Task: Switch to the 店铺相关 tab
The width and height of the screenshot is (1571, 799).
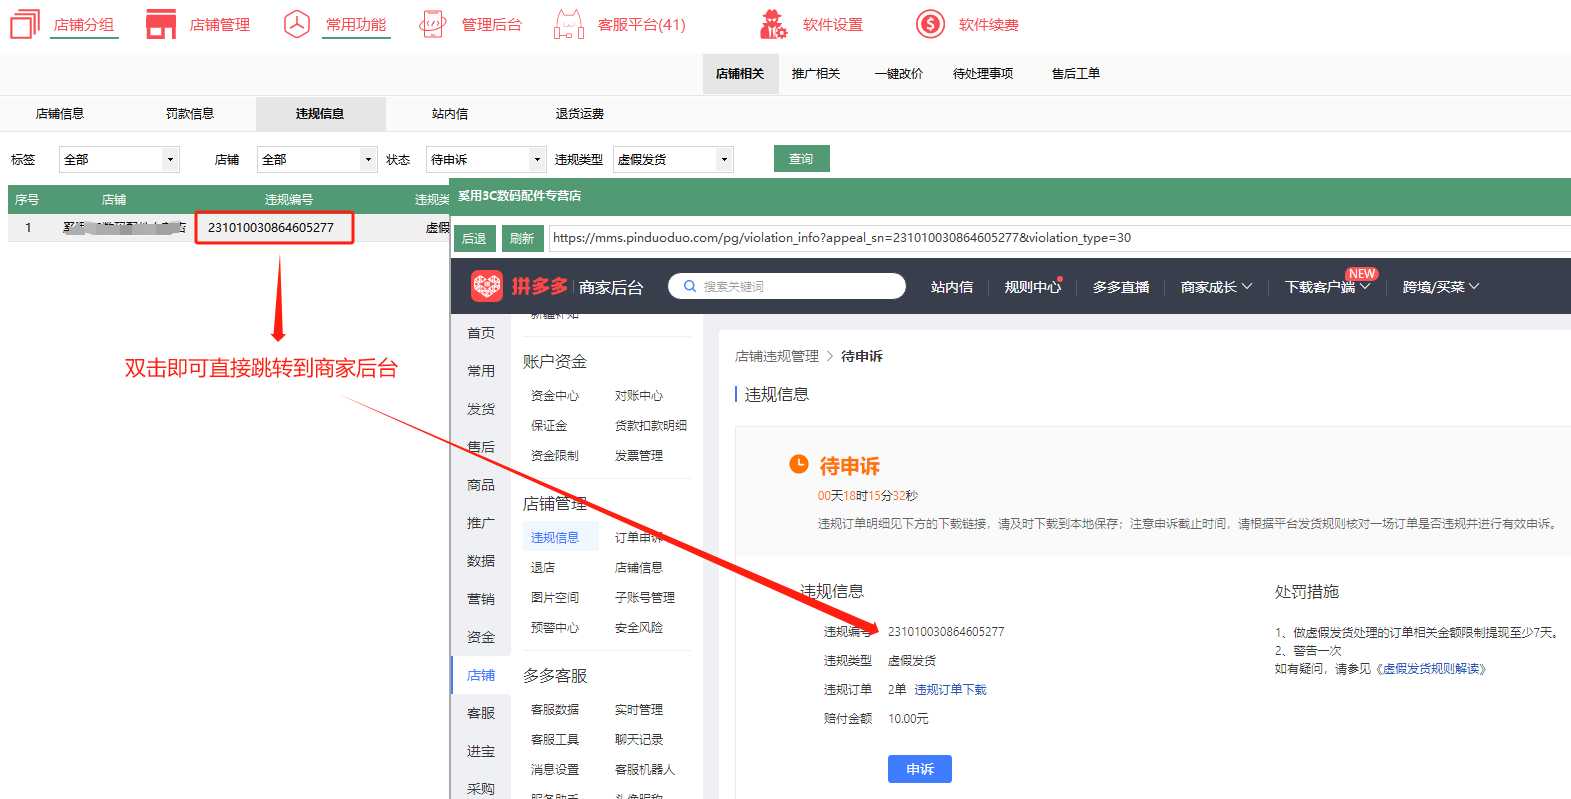Action: click(x=740, y=74)
